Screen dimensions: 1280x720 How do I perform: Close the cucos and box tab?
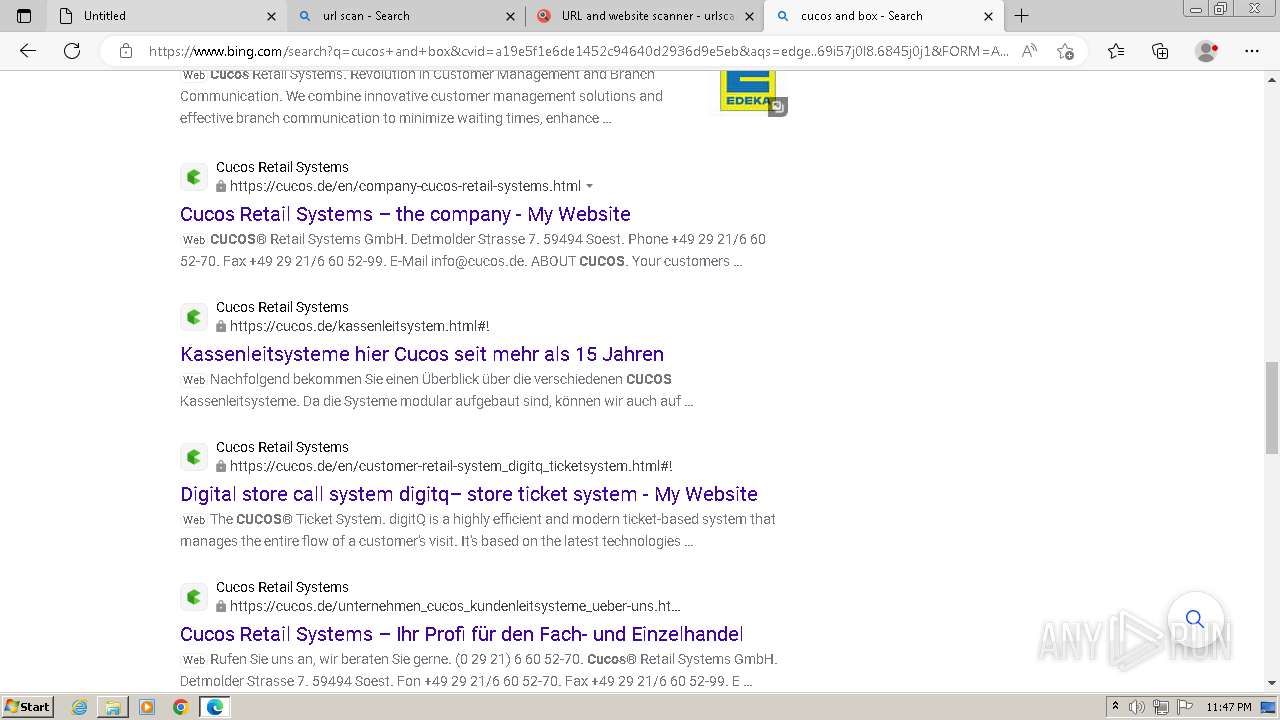point(989,16)
